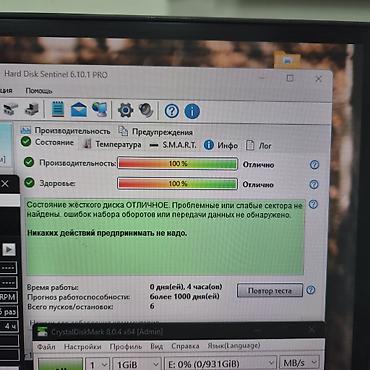Viewport: 370px width, 370px height.
Task: Open the drive dropdown showing E: 0%
Action: point(221,363)
